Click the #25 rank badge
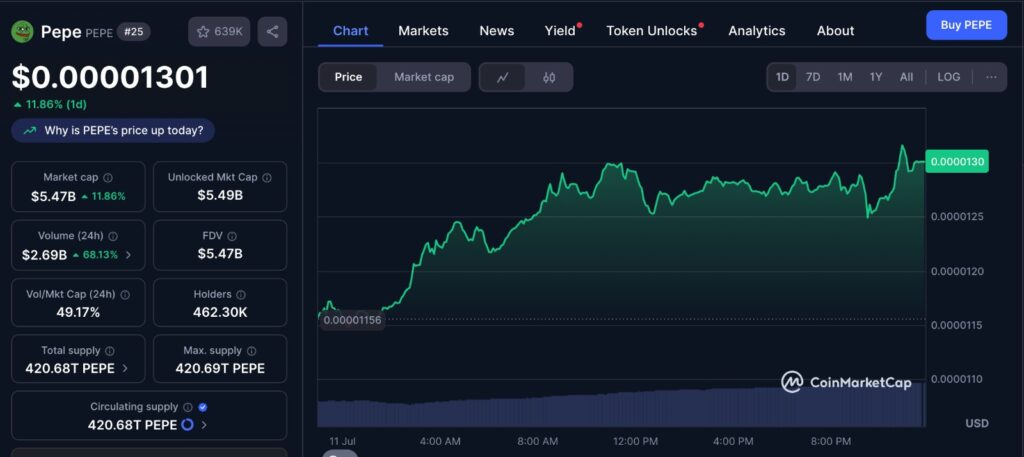The image size is (1024, 457). [x=133, y=32]
